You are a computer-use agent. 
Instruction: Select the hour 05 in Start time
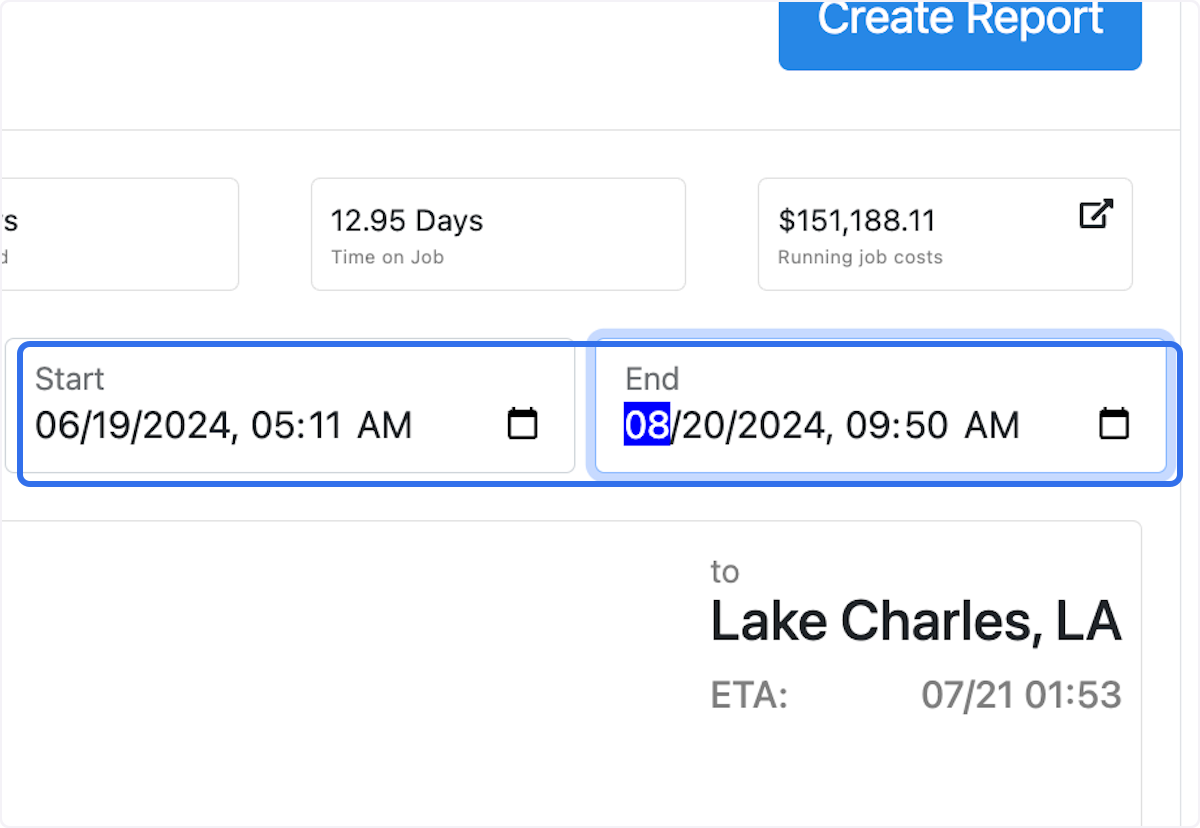pos(272,426)
